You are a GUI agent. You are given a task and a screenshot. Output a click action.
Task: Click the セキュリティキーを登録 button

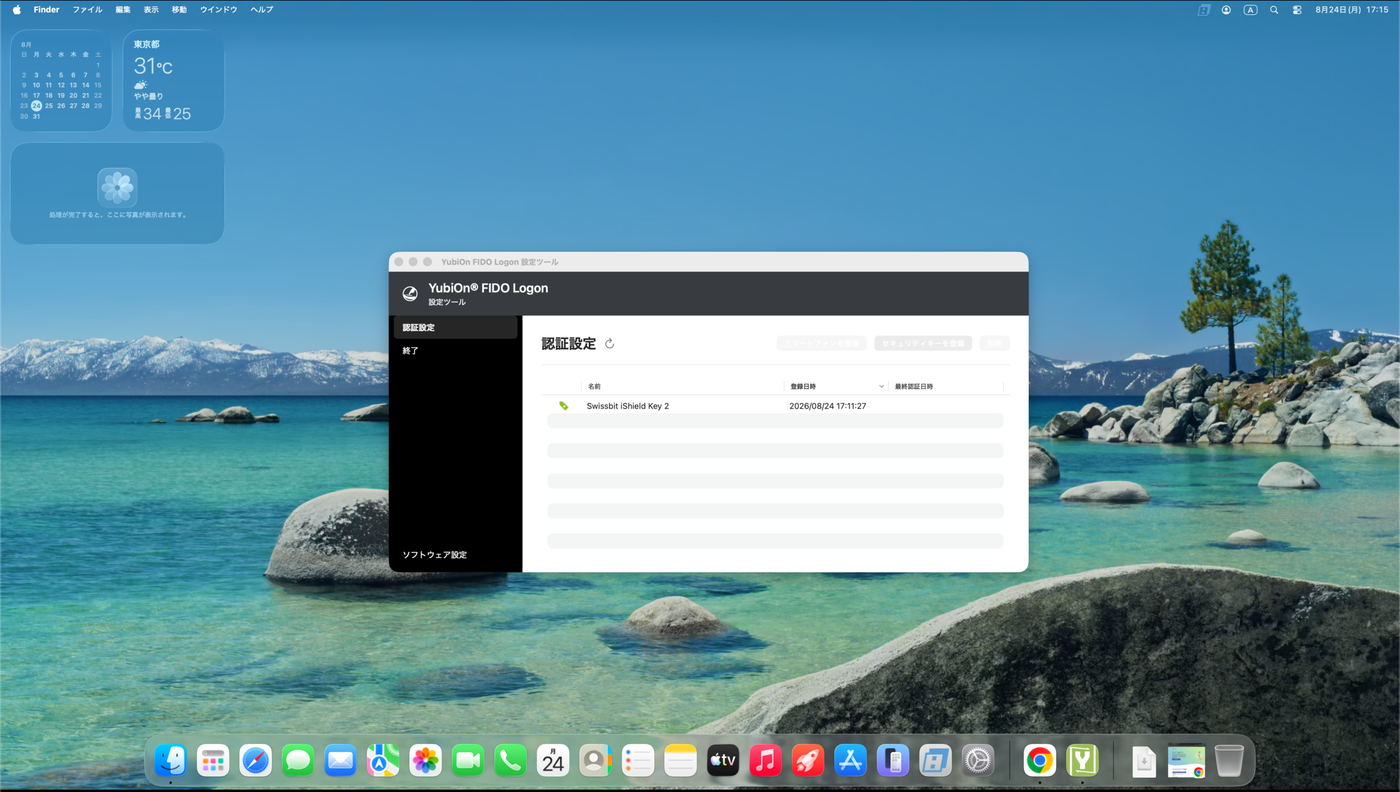[x=923, y=343]
